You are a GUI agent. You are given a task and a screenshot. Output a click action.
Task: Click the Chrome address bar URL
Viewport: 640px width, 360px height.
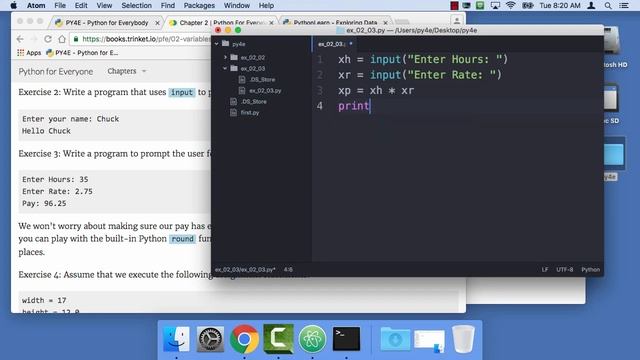pos(146,39)
